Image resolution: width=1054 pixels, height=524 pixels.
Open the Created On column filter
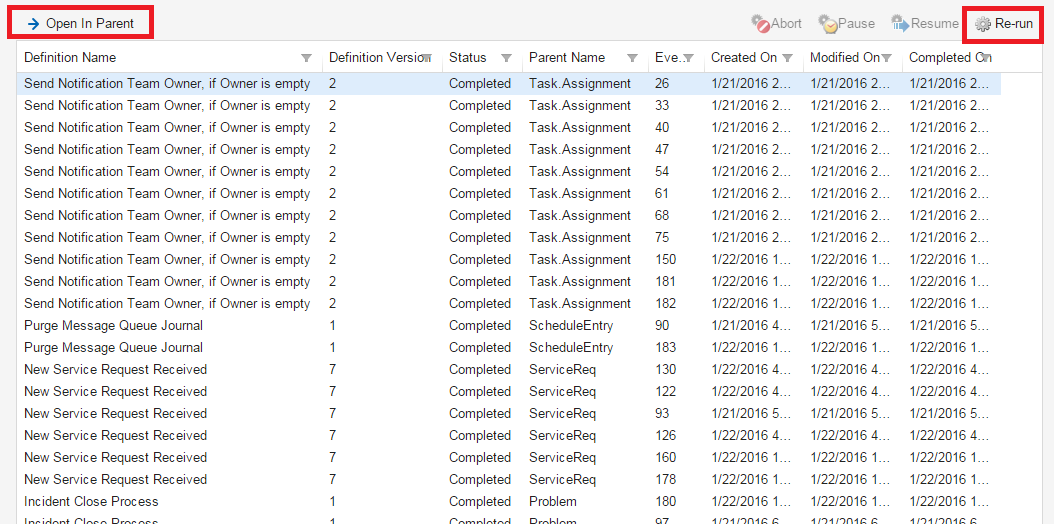[x=787, y=58]
